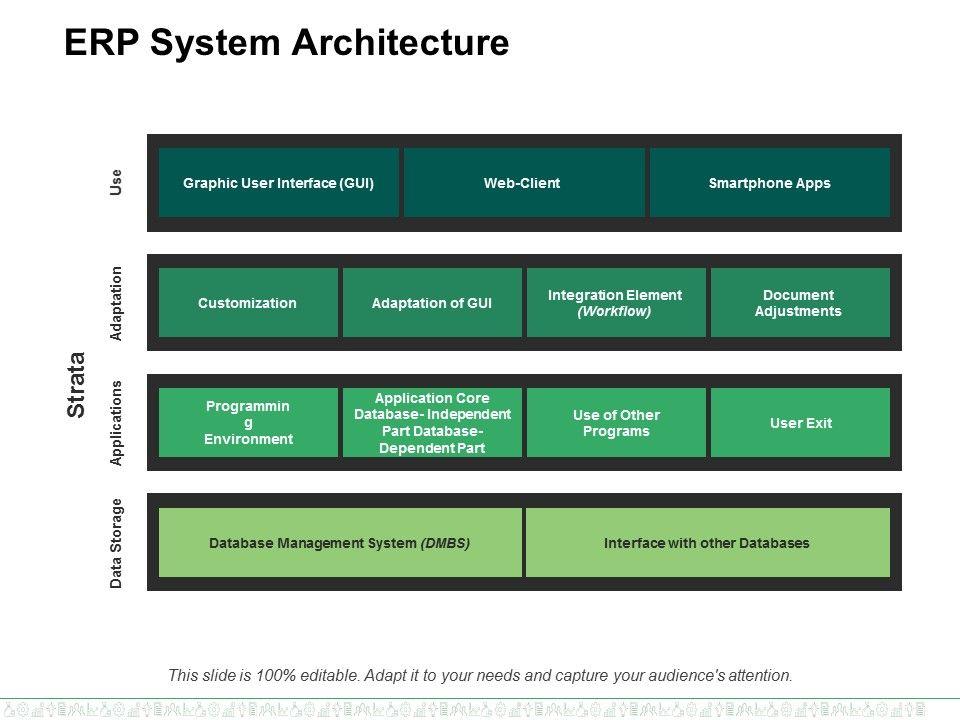The height and width of the screenshot is (720, 960).
Task: Select the vertical Data Storage row label
Action: point(115,544)
